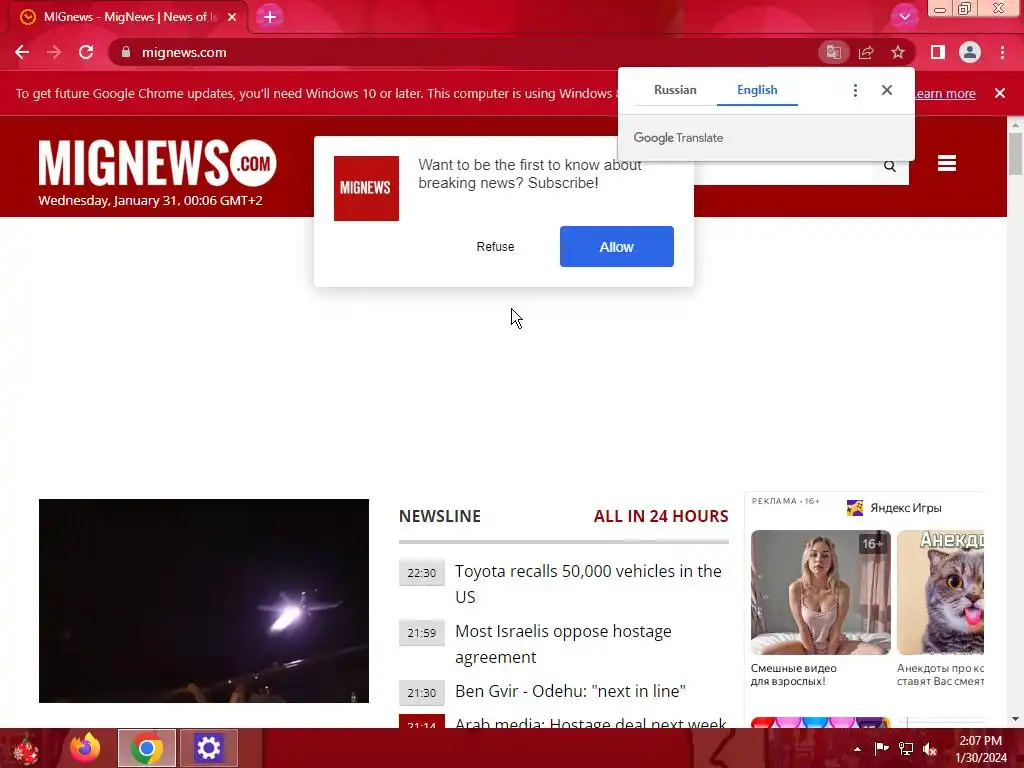
Task: Open the Settings gear taskbar app
Action: pyautogui.click(x=209, y=748)
